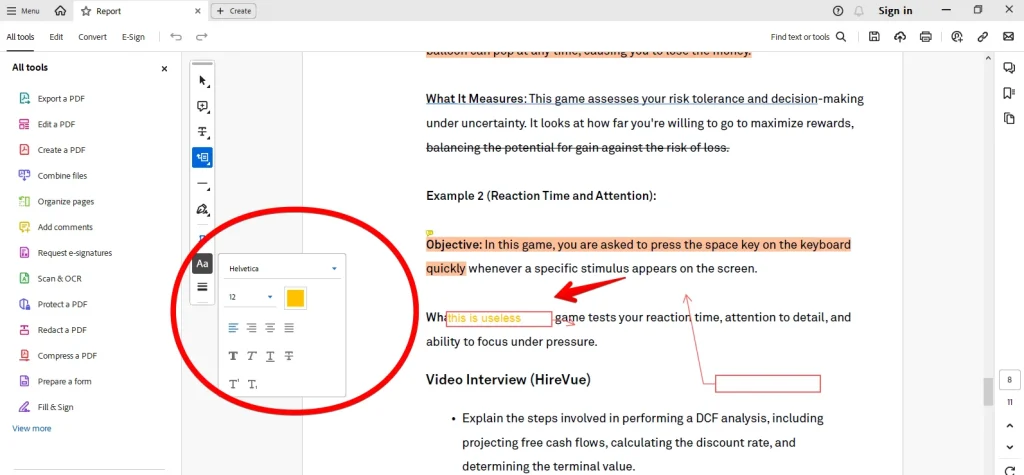Click the View more link
1024x475 pixels.
pyautogui.click(x=31, y=429)
